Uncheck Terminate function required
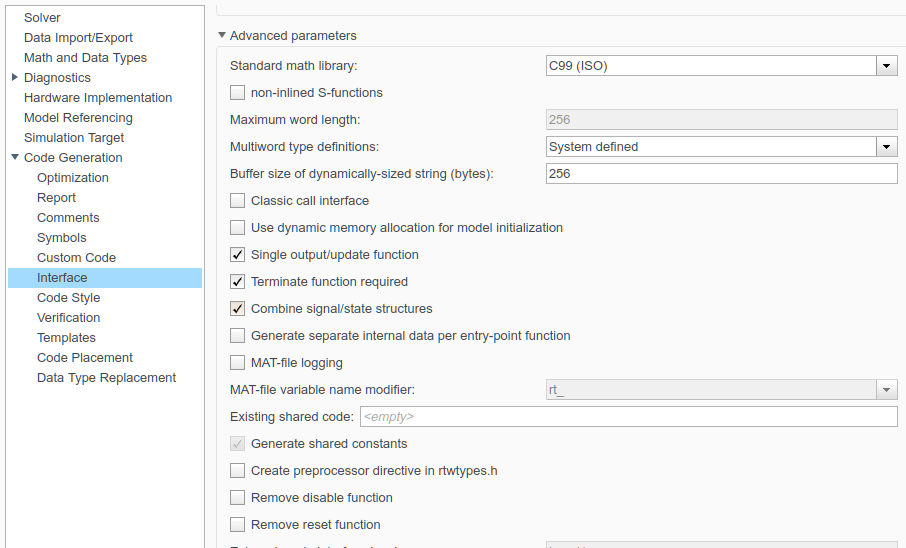This screenshot has width=906, height=548. [237, 282]
